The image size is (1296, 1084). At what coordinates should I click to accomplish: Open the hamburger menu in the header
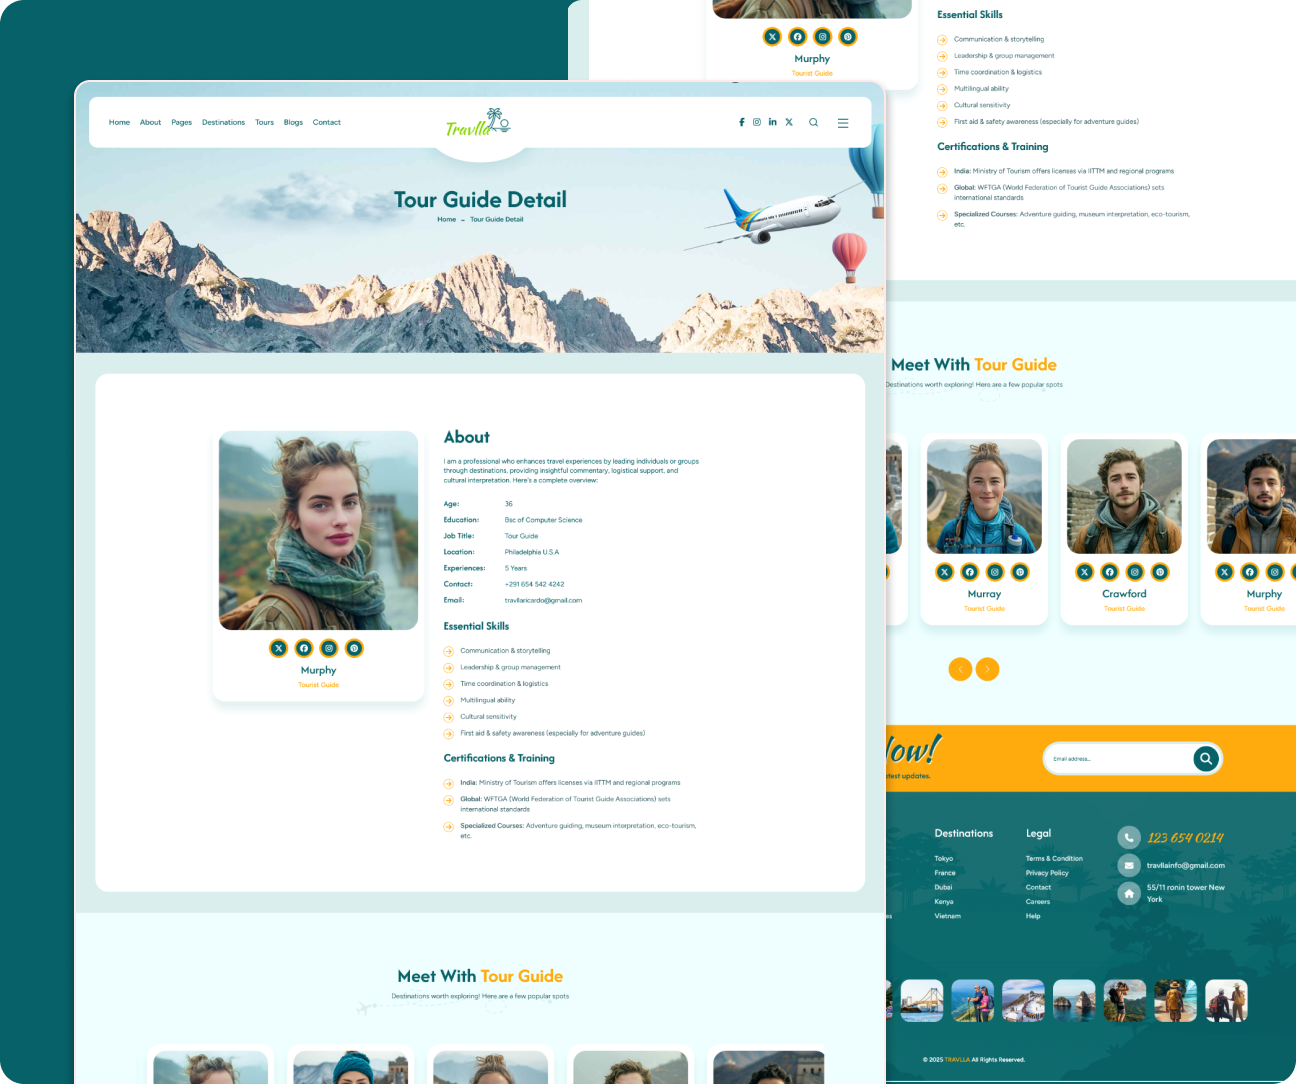click(843, 123)
